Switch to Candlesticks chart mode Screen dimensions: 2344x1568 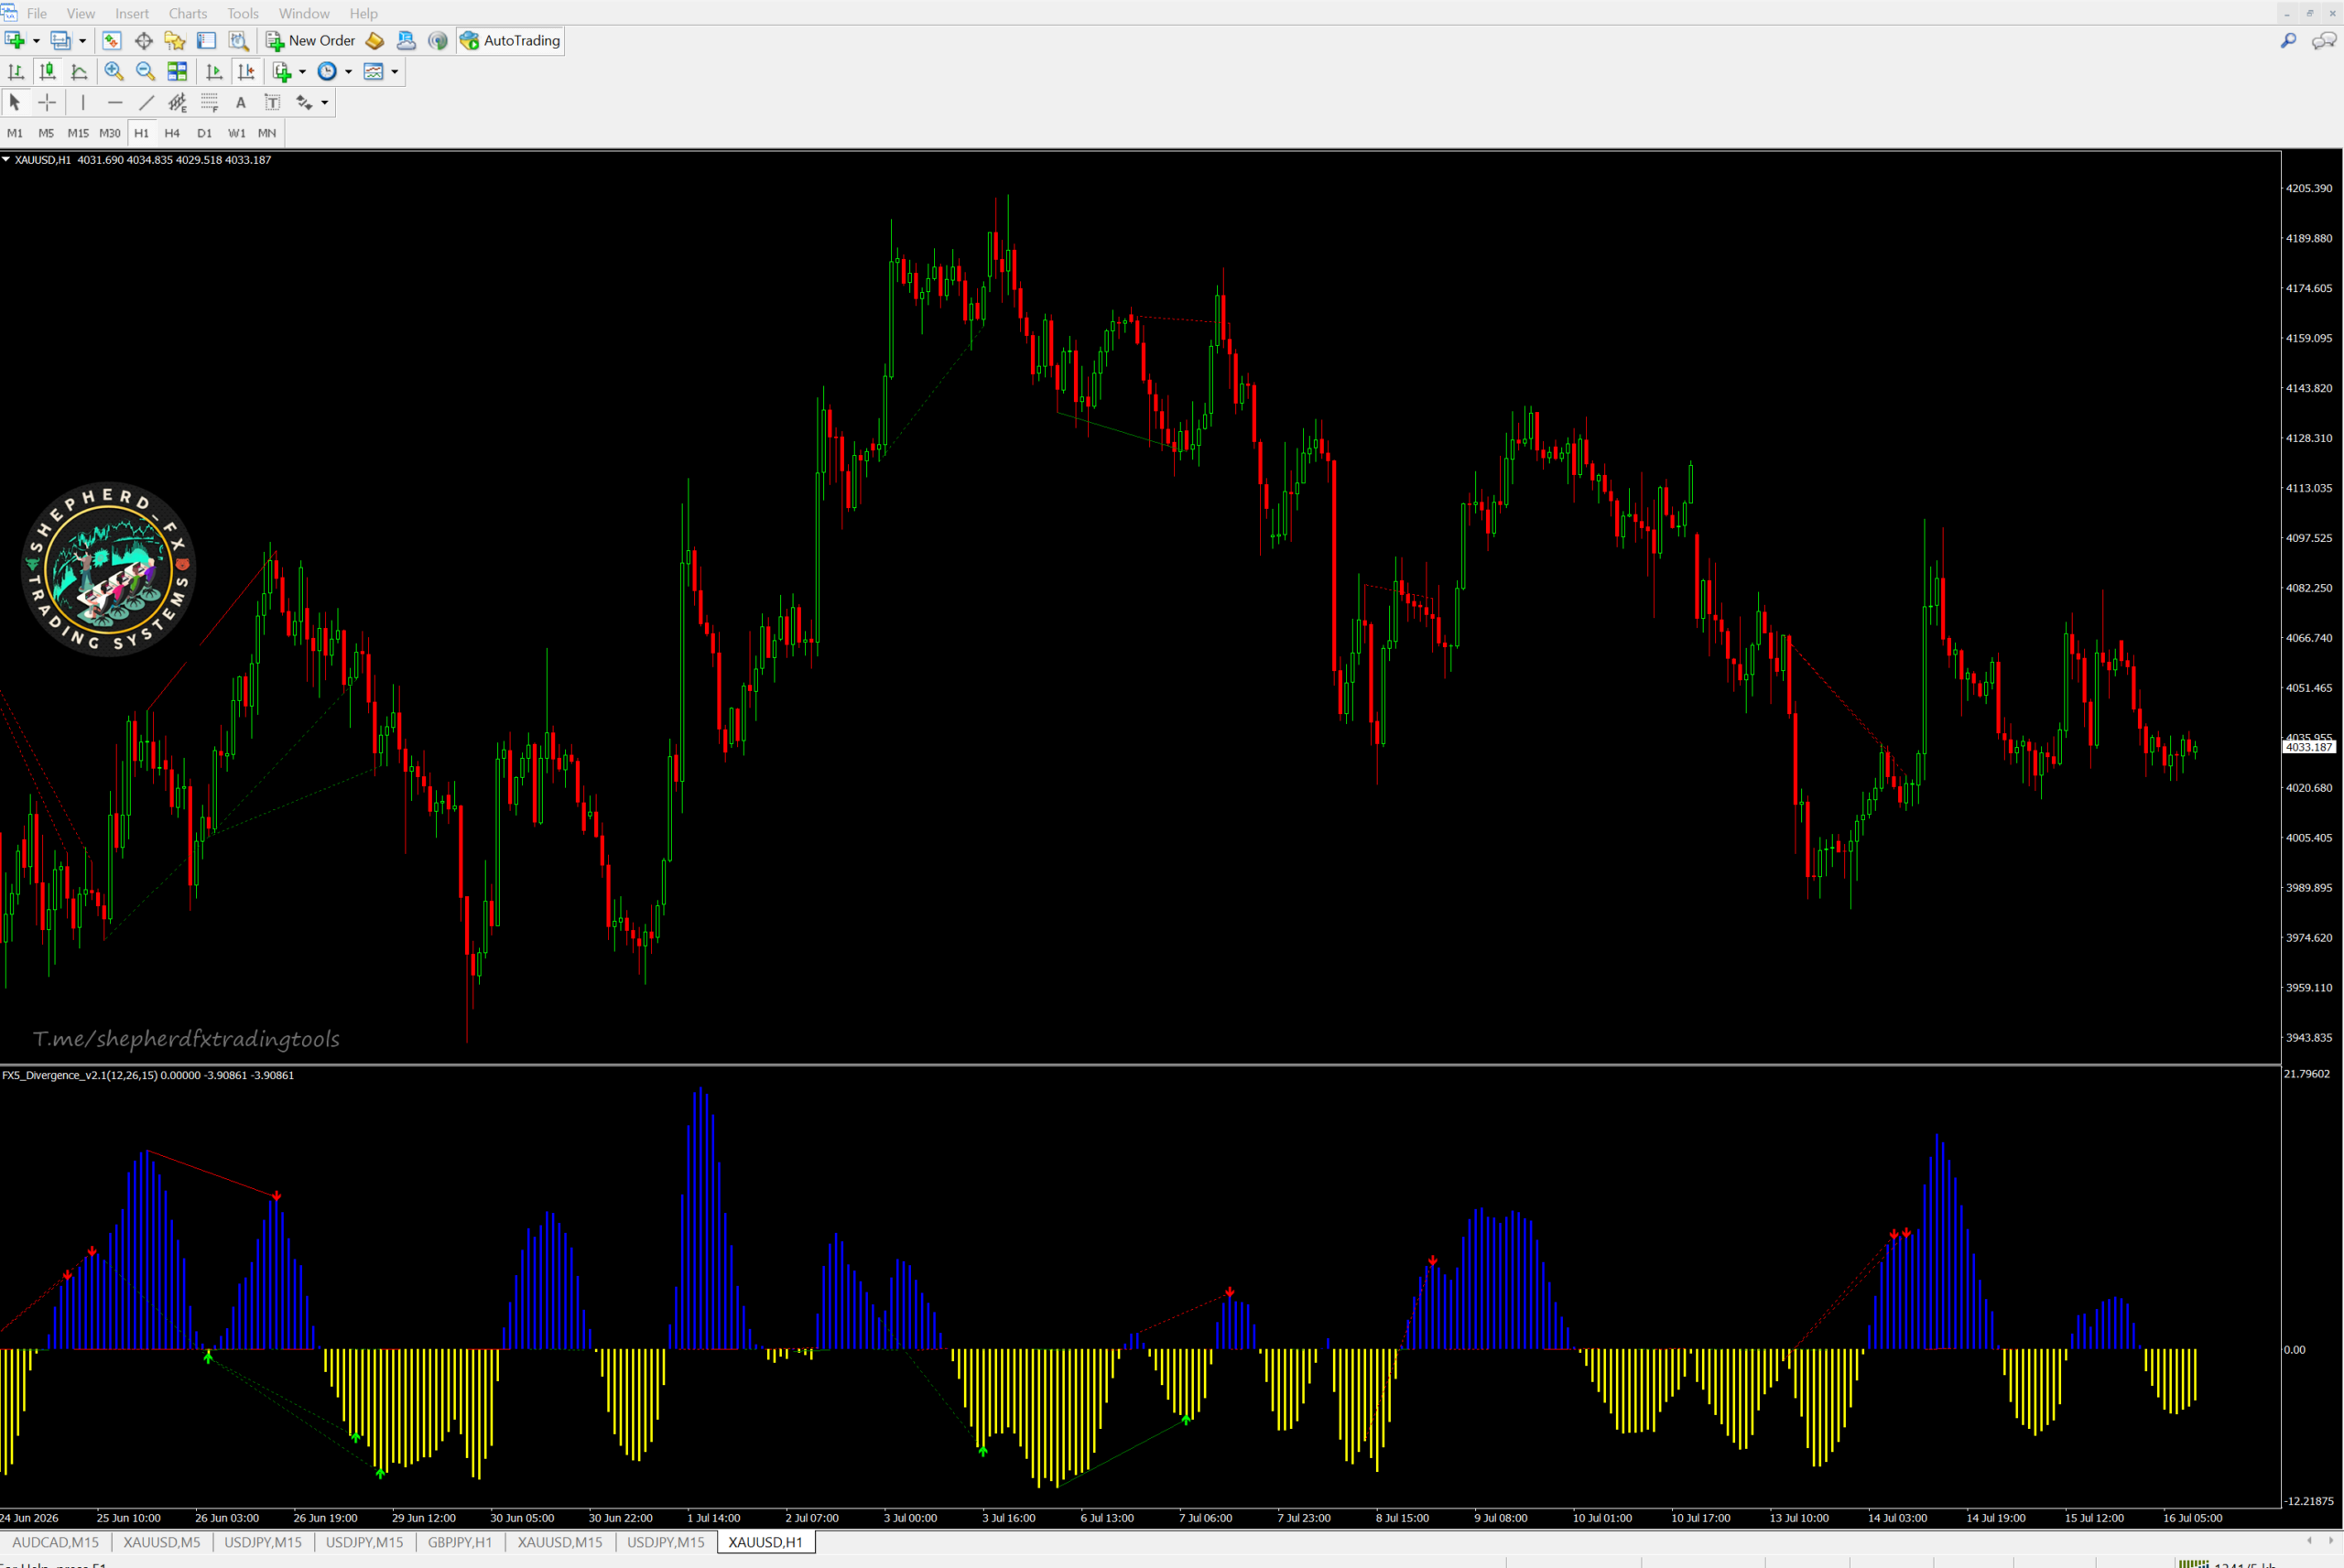(47, 71)
